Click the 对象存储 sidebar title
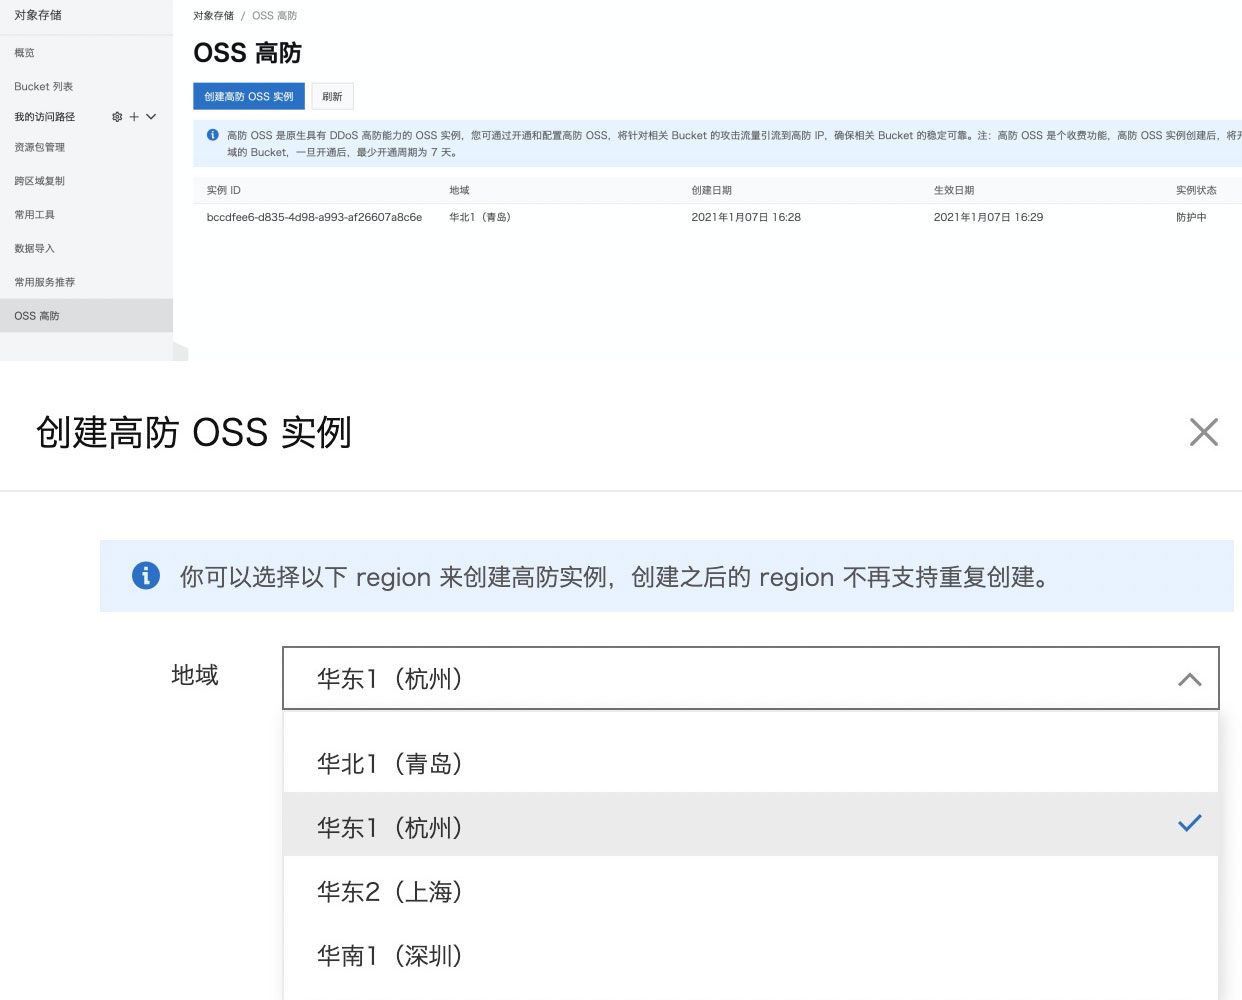Screen dimensions: 1242x1000 [38, 15]
